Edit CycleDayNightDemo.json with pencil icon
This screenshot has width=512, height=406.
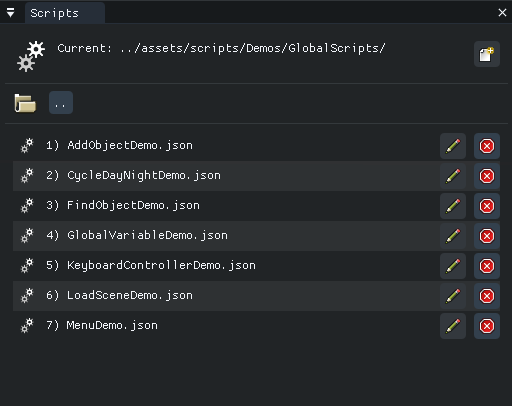pyautogui.click(x=453, y=176)
